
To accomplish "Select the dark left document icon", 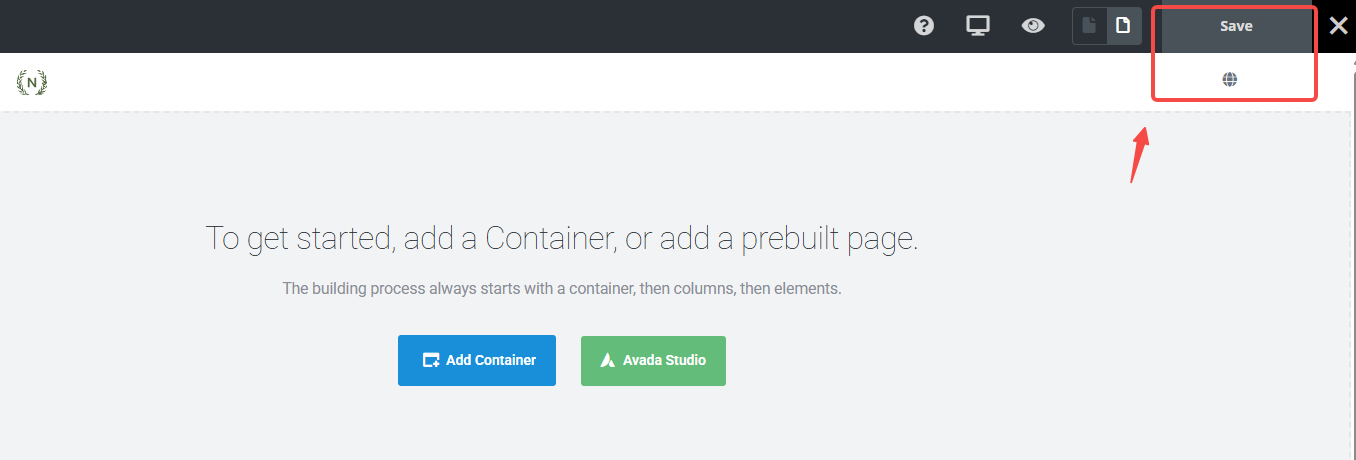I will 1090,26.
